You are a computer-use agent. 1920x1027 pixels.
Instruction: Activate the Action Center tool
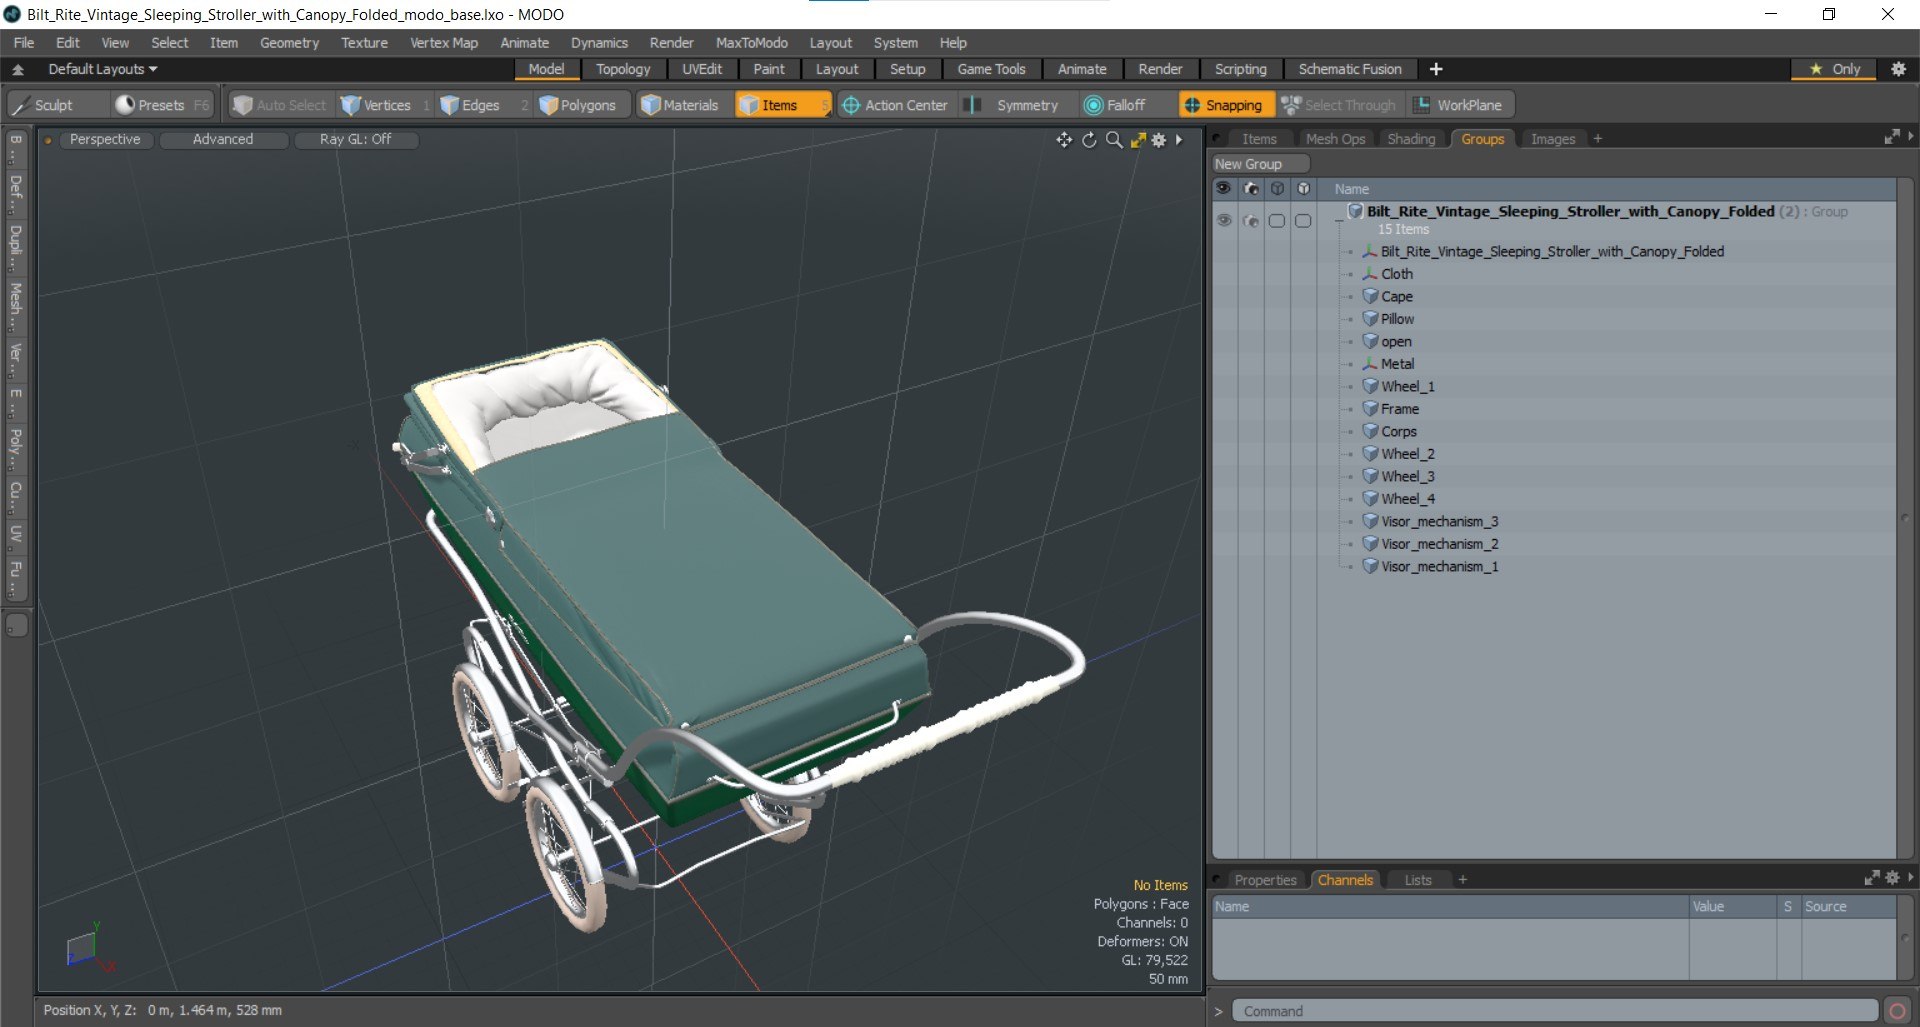[x=894, y=105]
